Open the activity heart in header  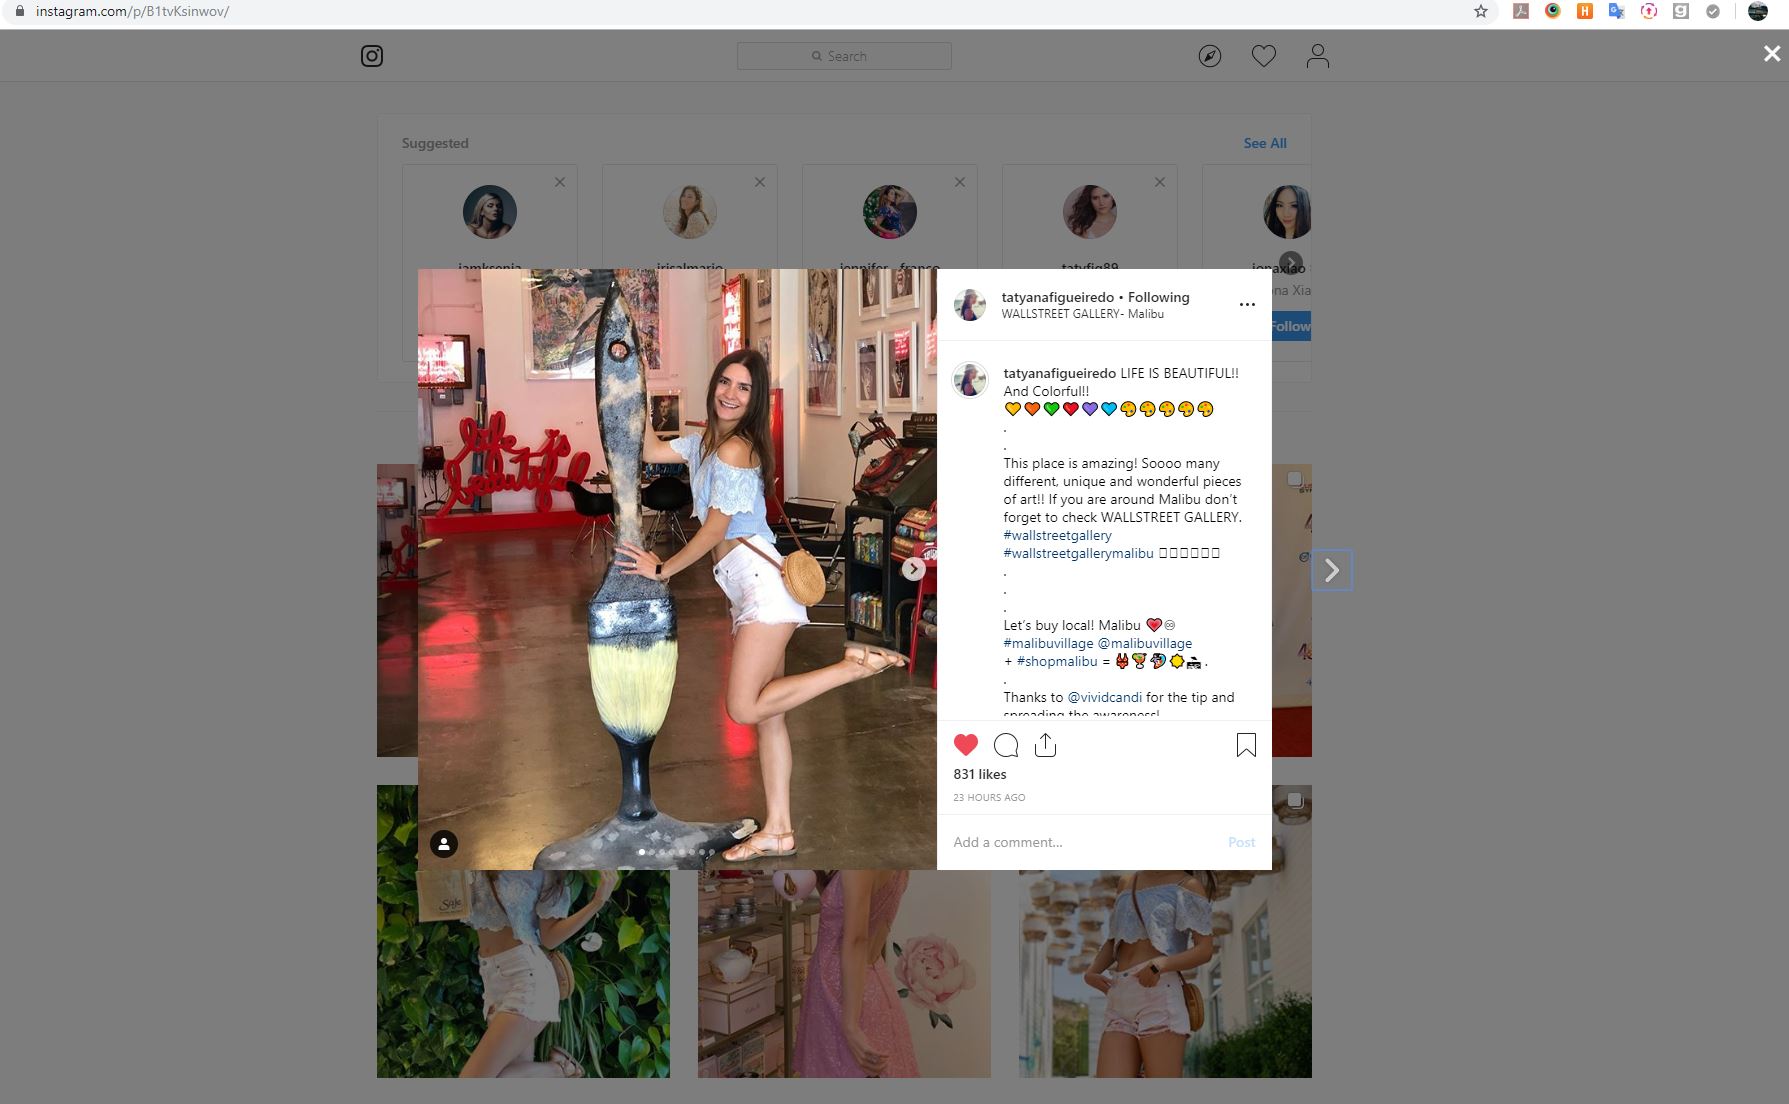1264,56
